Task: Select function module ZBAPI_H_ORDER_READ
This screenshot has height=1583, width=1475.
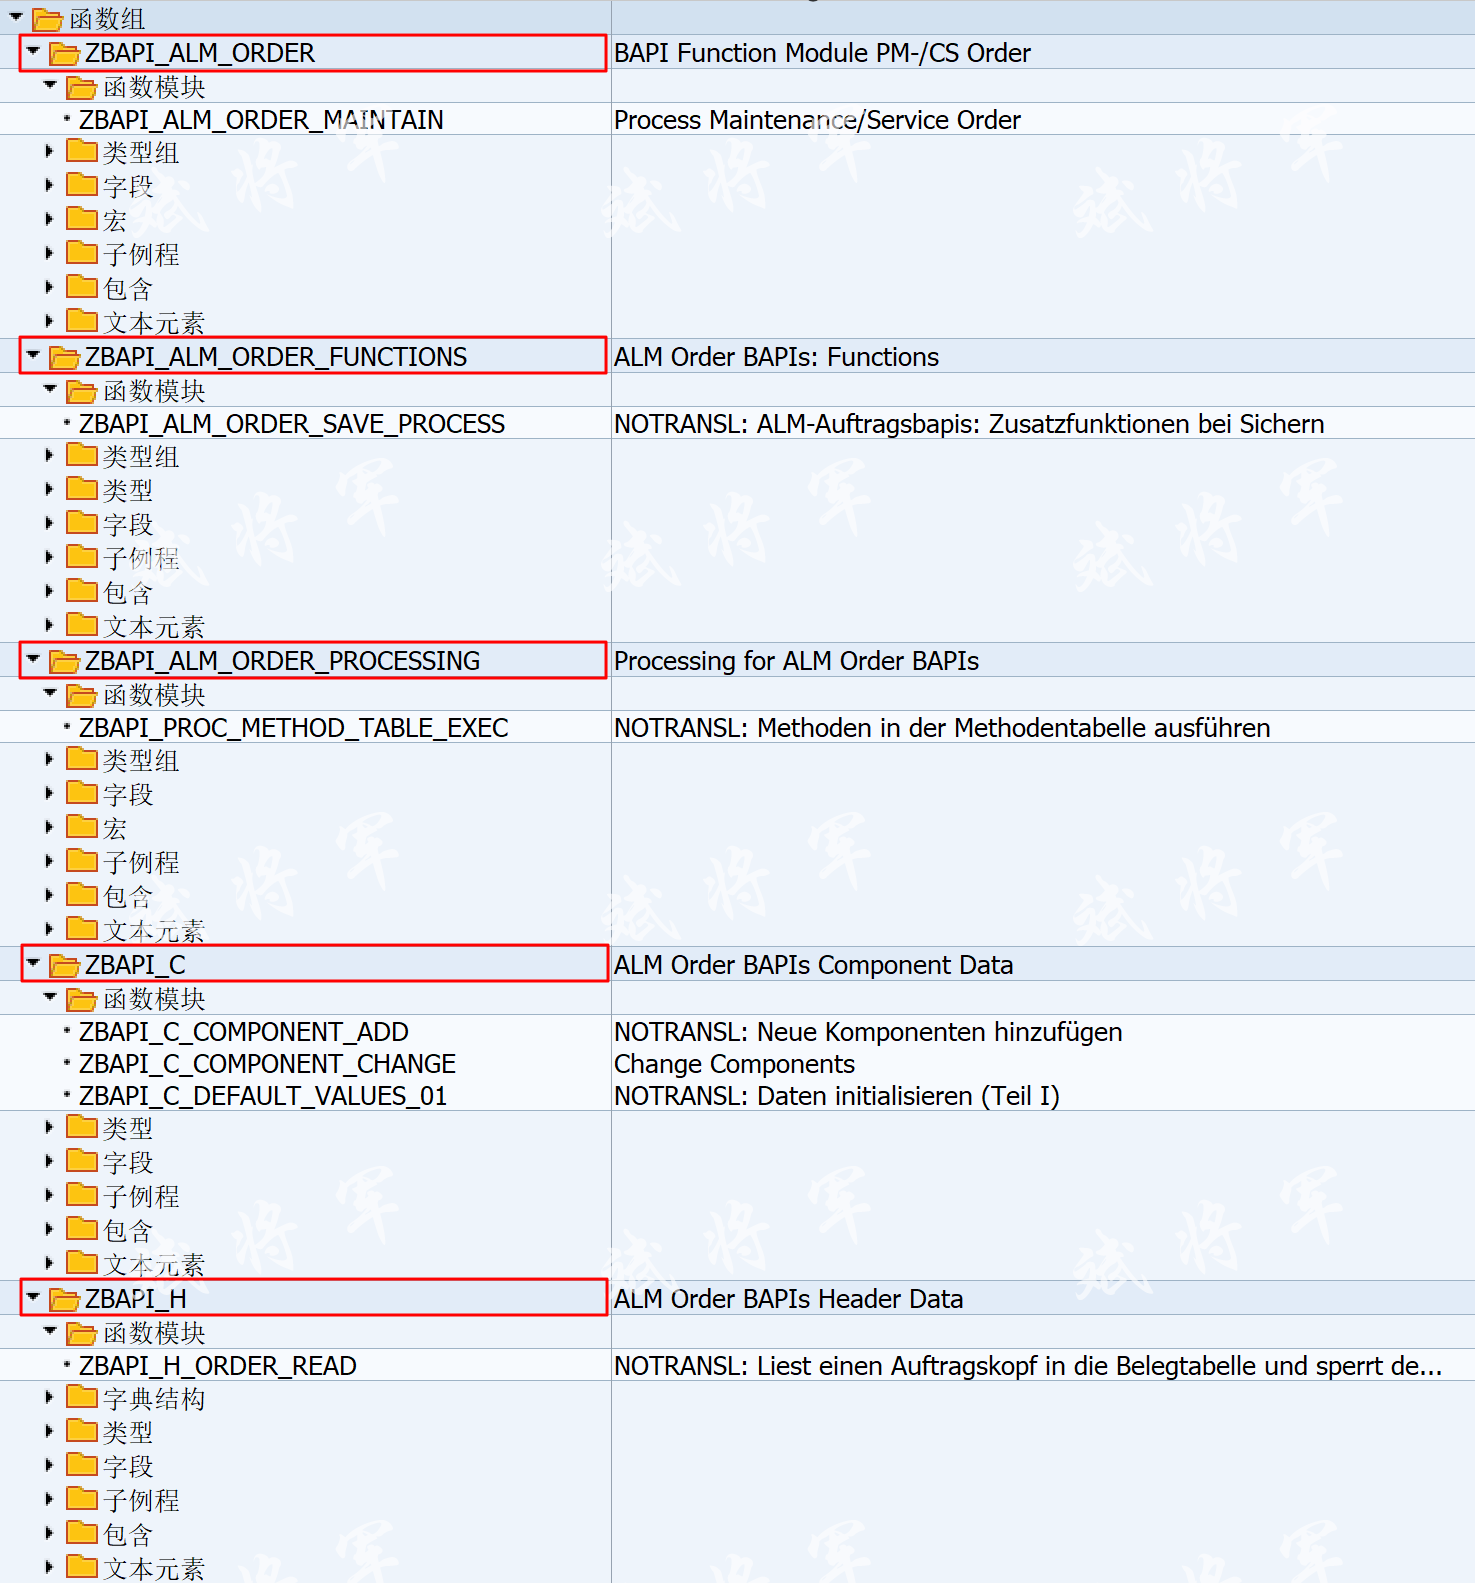Action: pyautogui.click(x=218, y=1366)
